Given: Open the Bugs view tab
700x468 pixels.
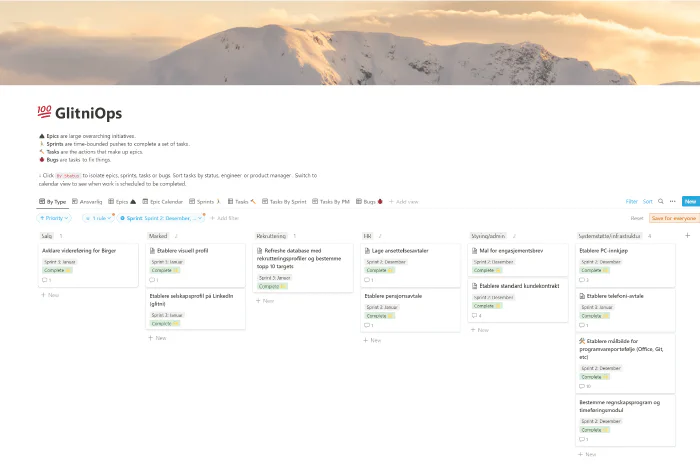Looking at the screenshot, I should tap(372, 201).
